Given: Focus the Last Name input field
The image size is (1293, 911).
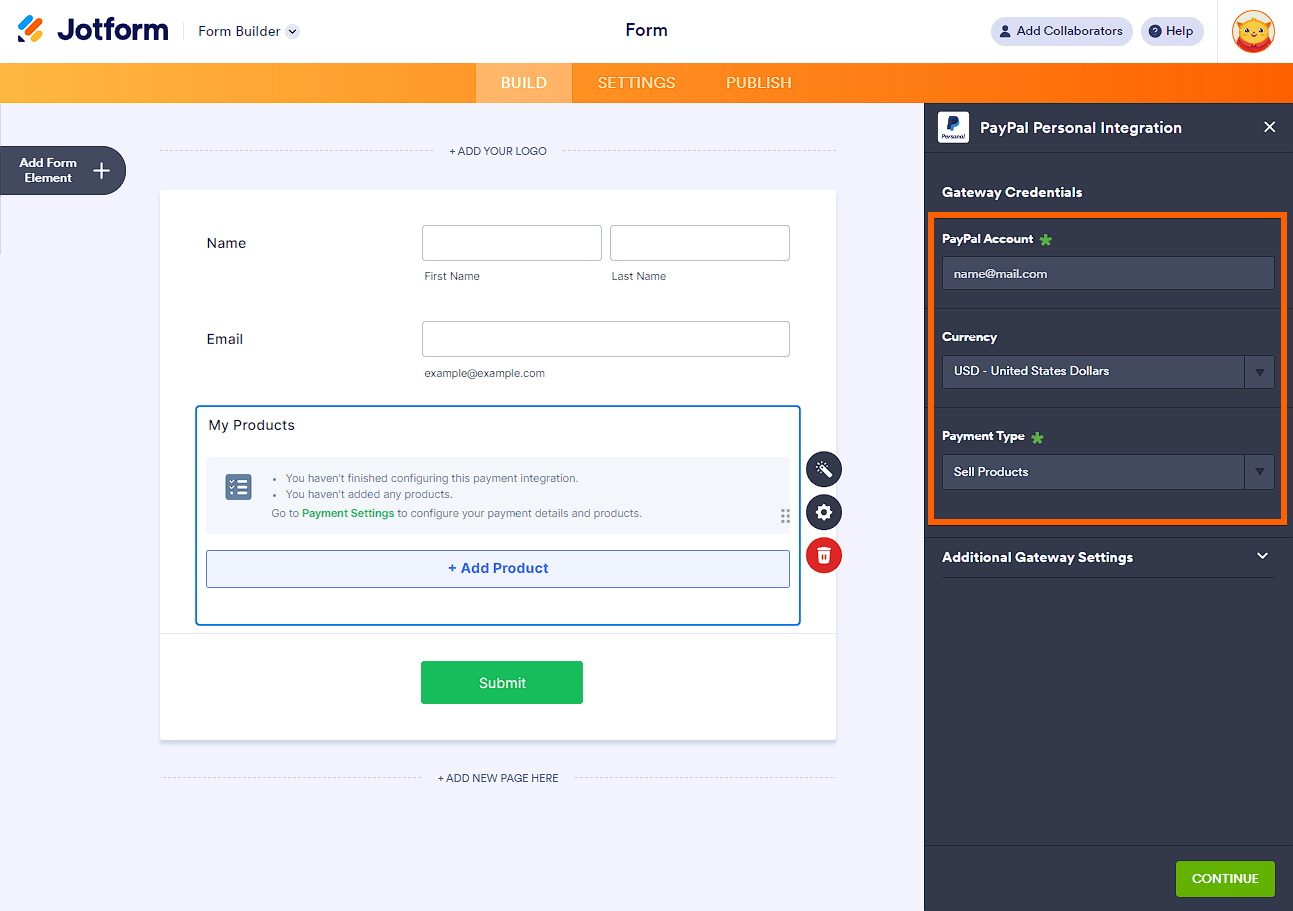Looking at the screenshot, I should click(700, 243).
